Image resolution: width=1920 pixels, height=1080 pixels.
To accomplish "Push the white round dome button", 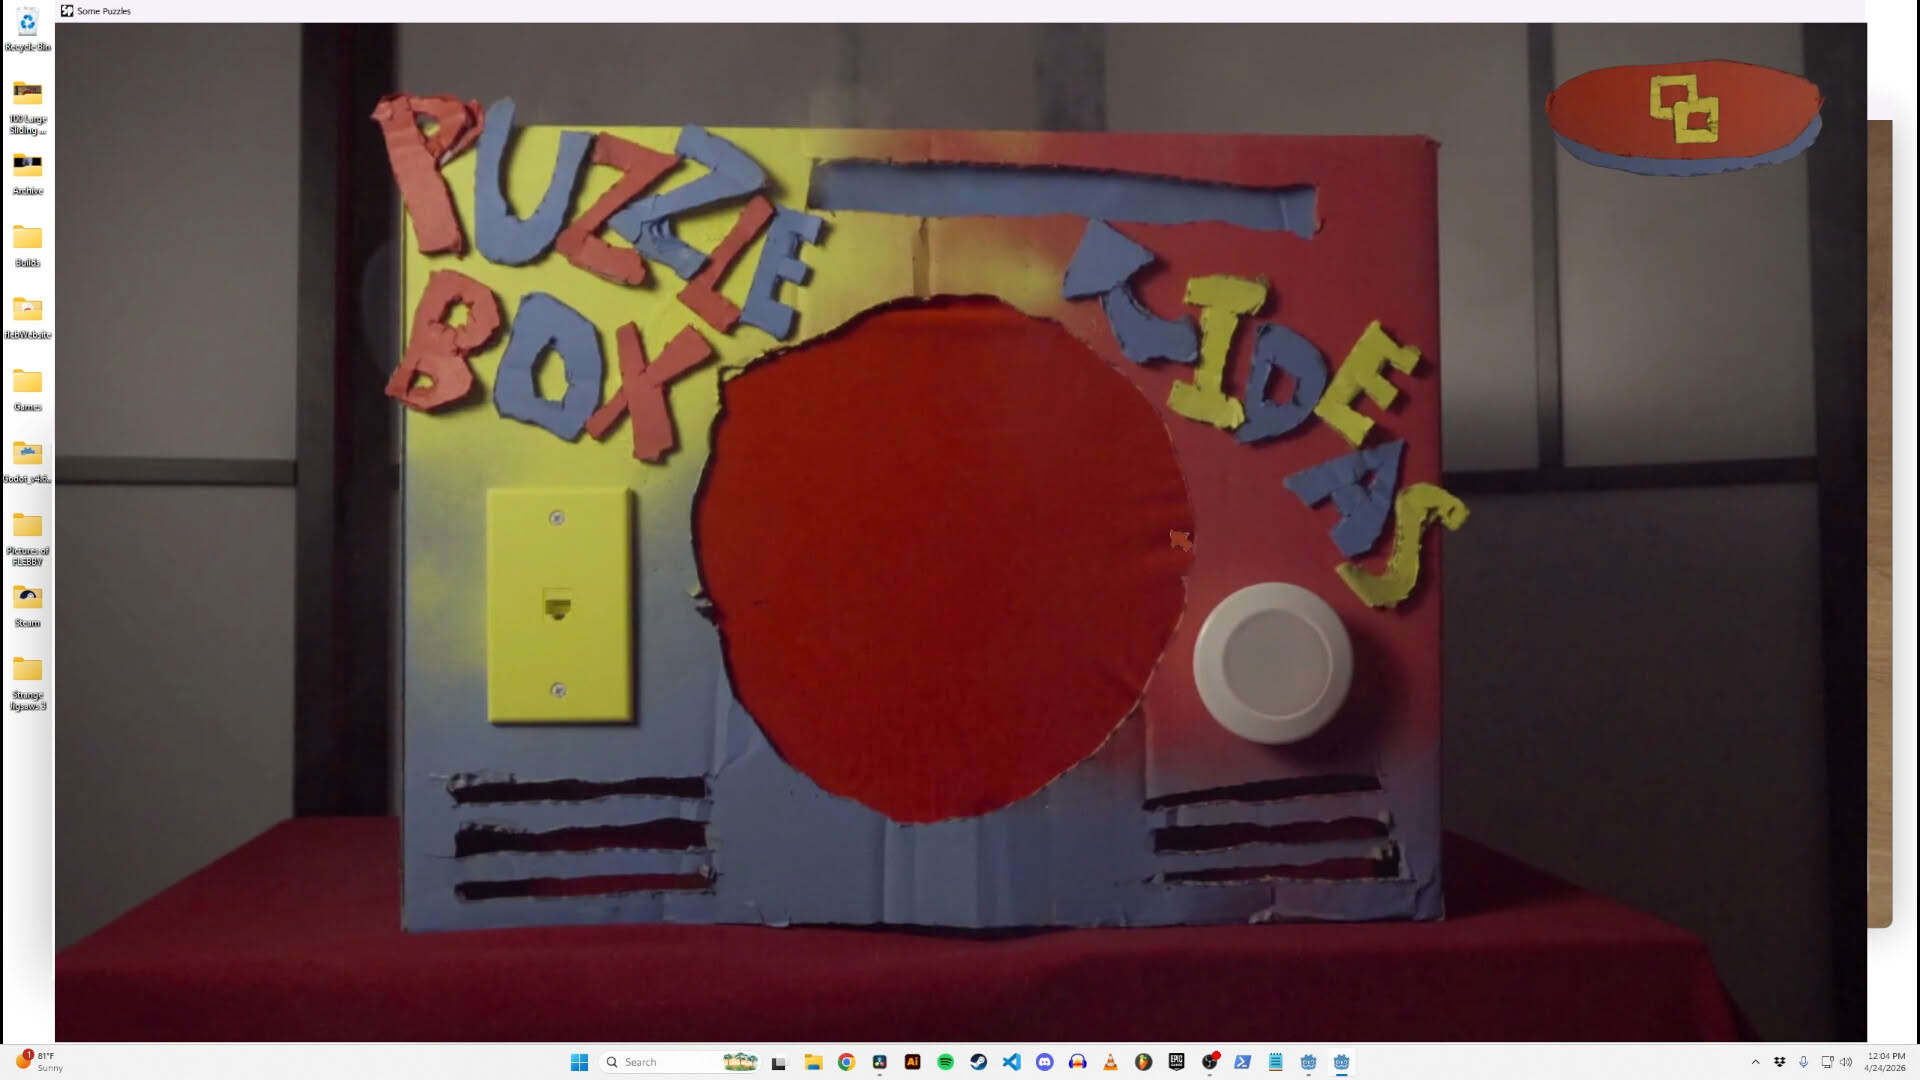I will [x=1272, y=663].
